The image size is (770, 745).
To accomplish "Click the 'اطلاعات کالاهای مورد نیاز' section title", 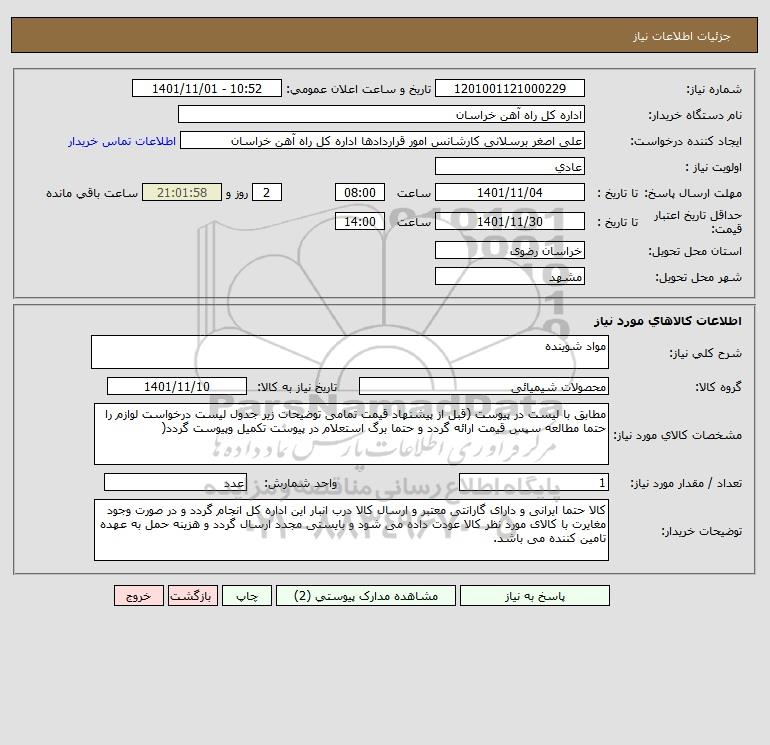I will pyautogui.click(x=668, y=321).
